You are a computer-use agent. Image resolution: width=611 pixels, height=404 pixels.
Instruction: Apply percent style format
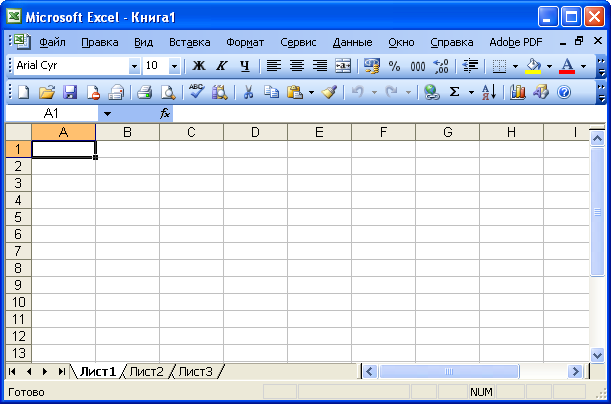[394, 66]
